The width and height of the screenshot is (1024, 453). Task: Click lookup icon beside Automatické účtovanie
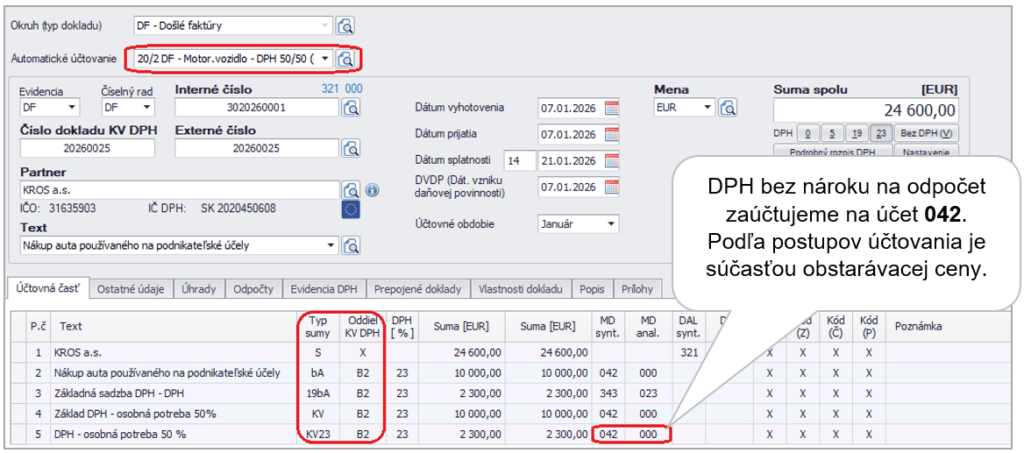(346, 59)
